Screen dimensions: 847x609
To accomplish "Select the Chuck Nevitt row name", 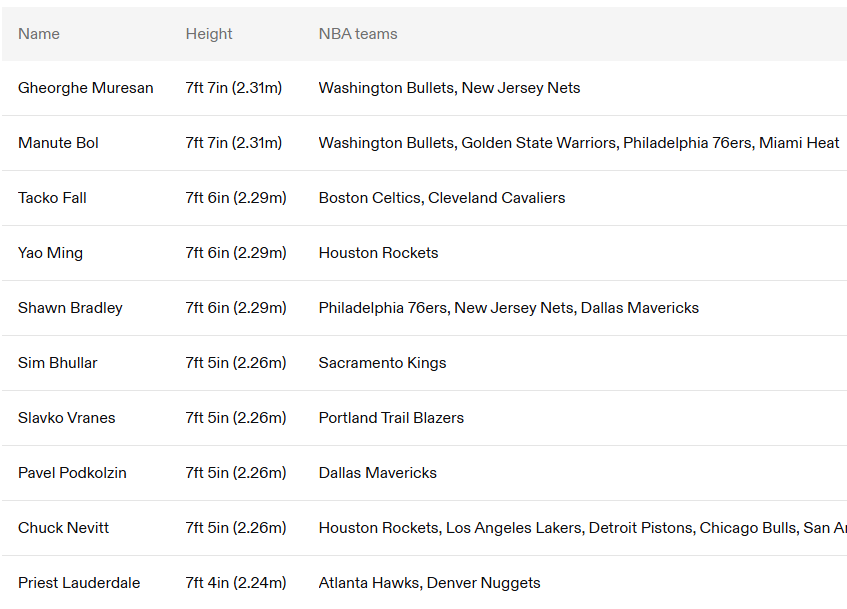I will (x=64, y=528).
